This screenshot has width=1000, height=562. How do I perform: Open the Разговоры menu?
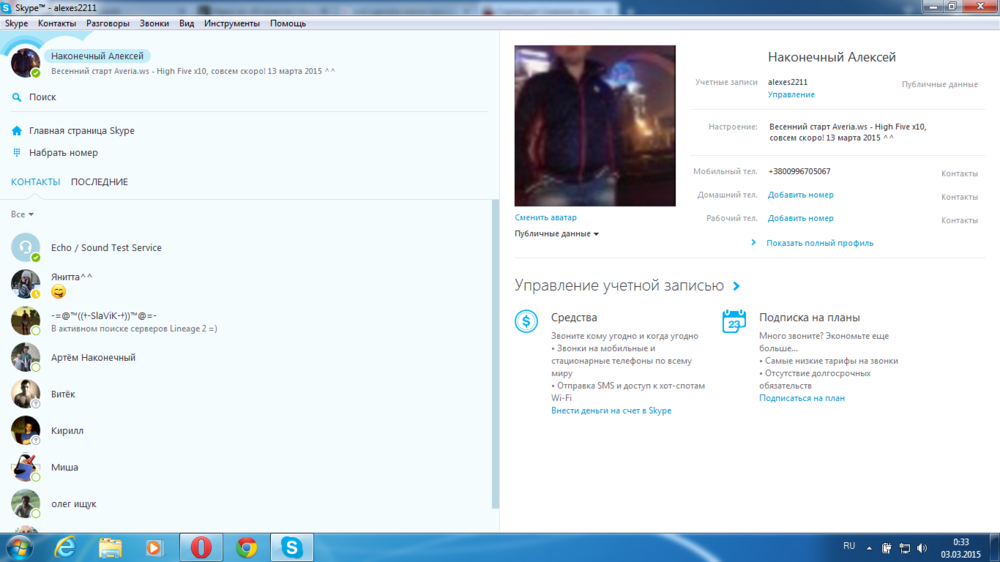pos(108,24)
